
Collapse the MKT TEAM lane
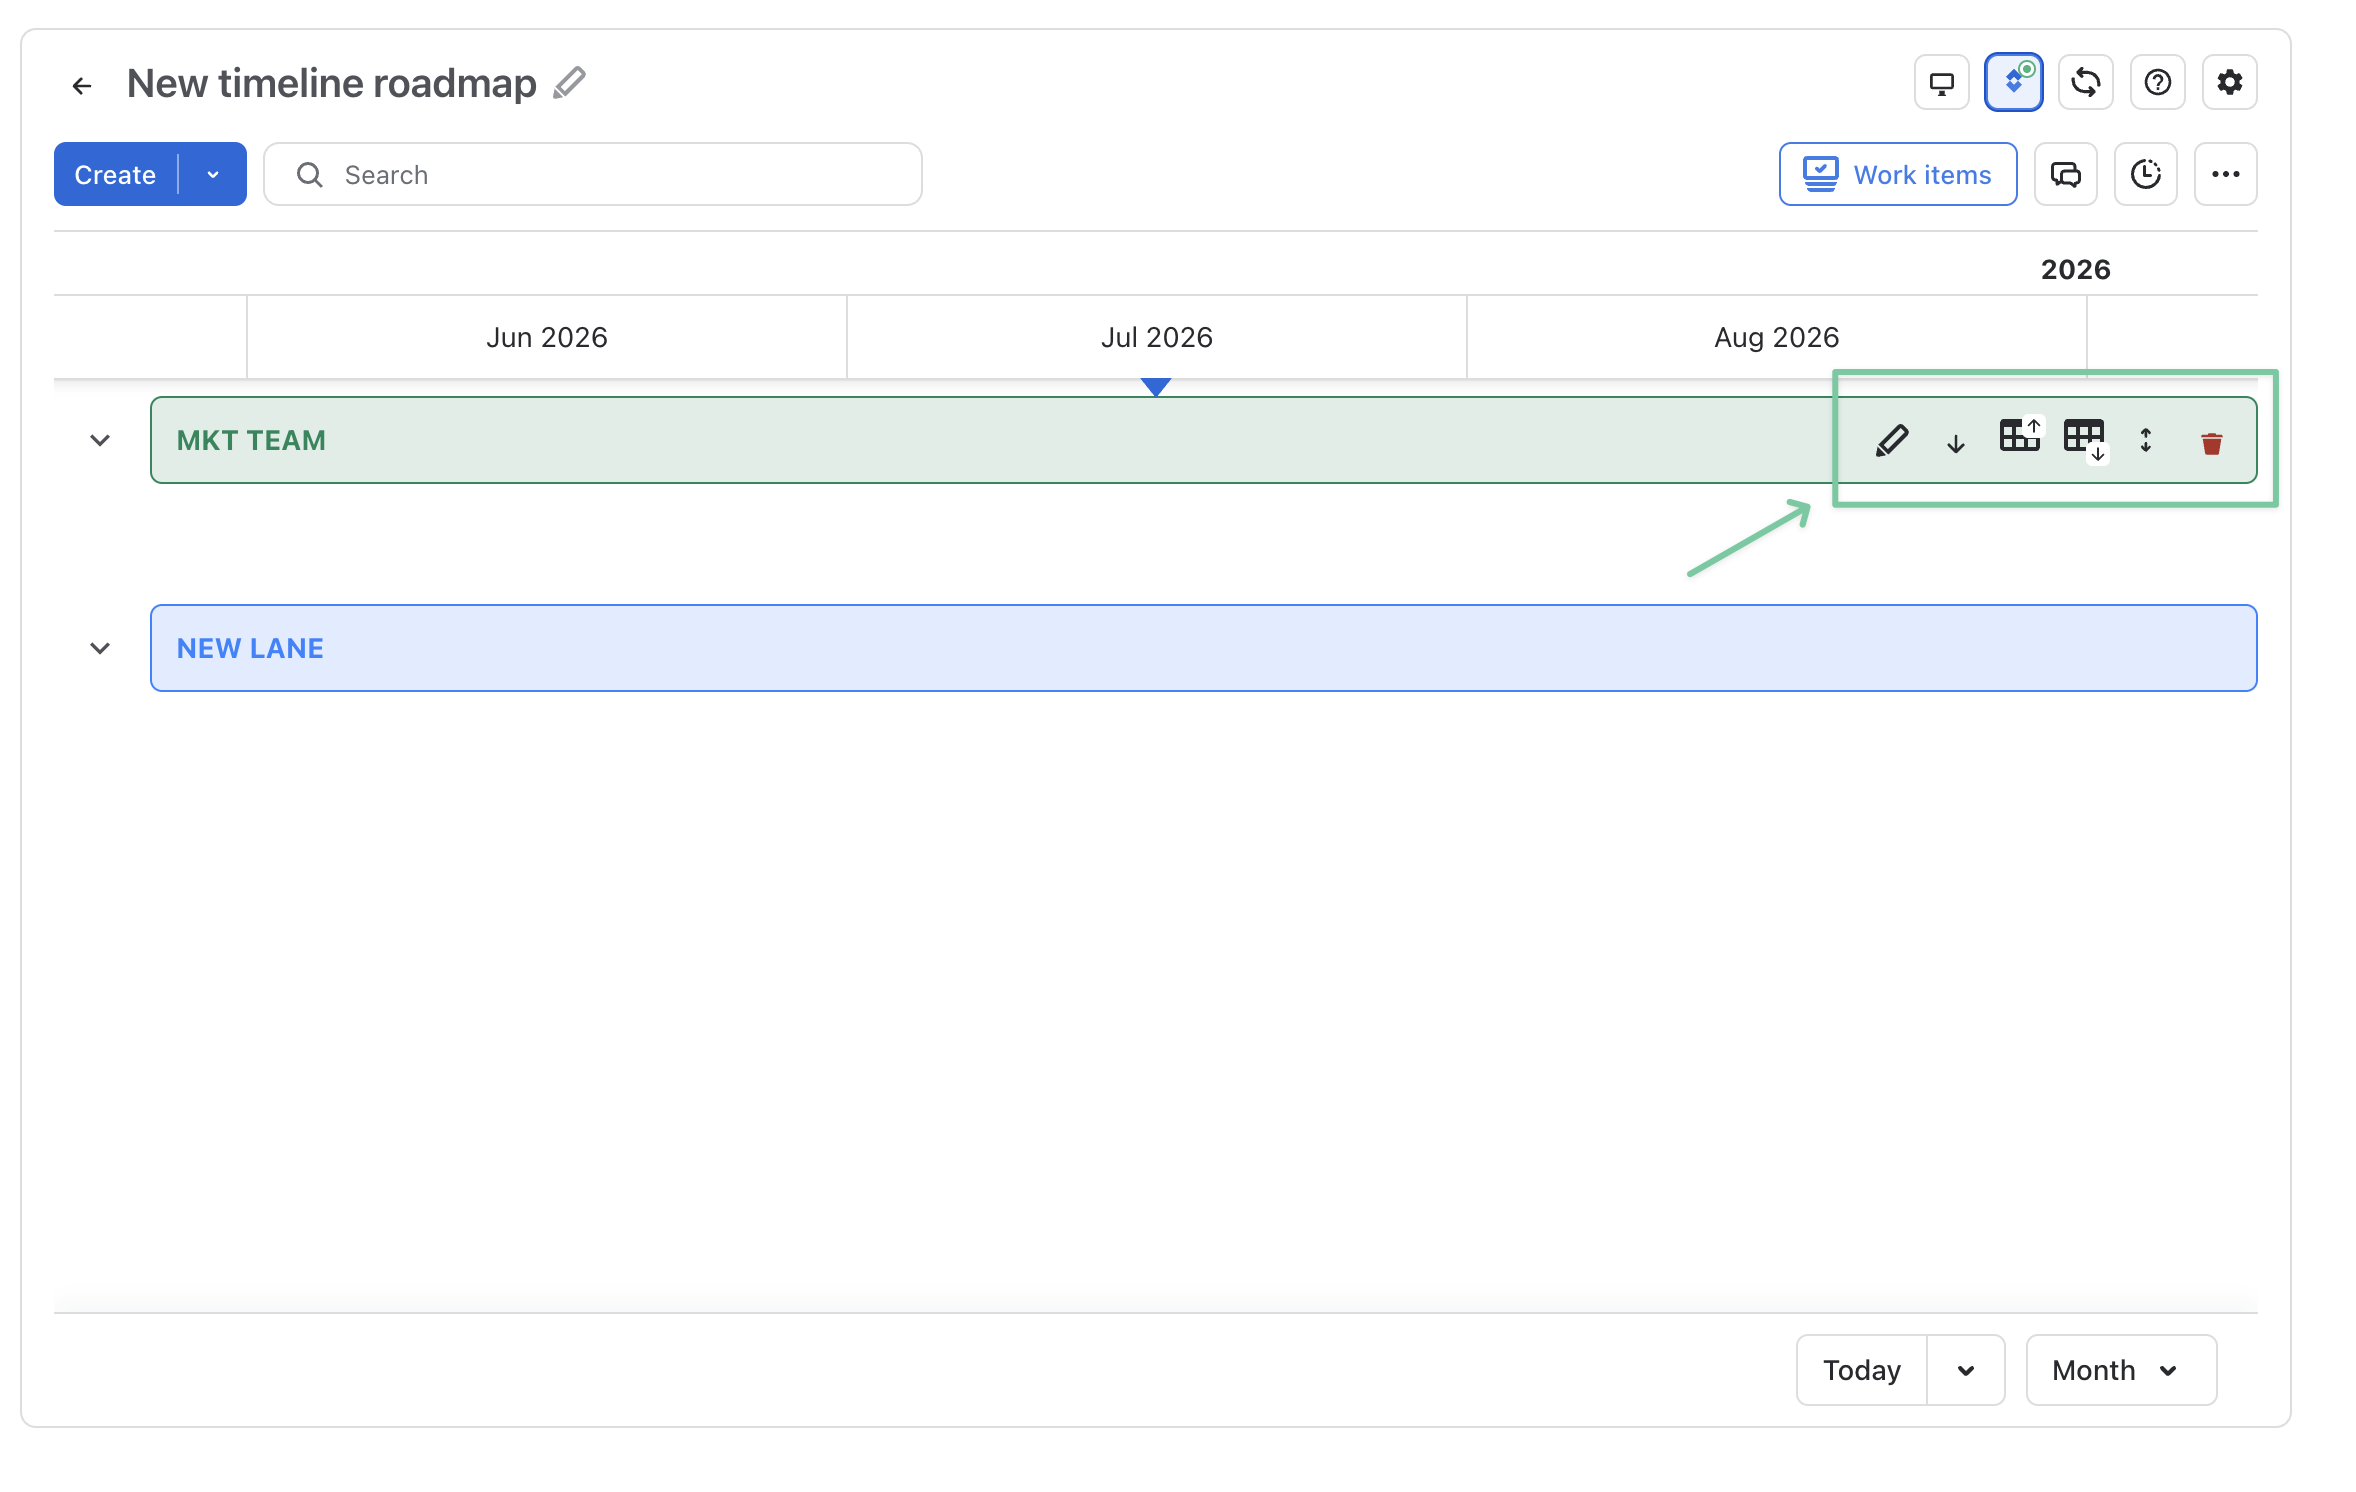point(100,441)
